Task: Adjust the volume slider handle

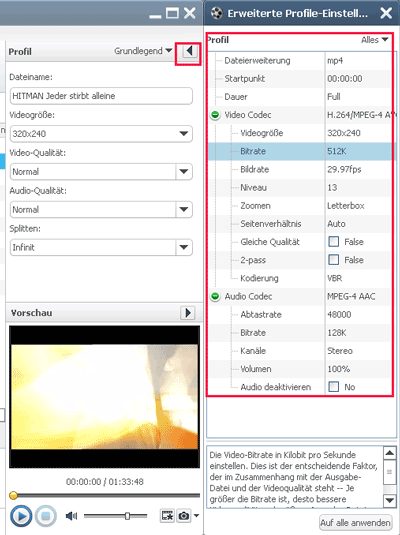Action: 127,516
